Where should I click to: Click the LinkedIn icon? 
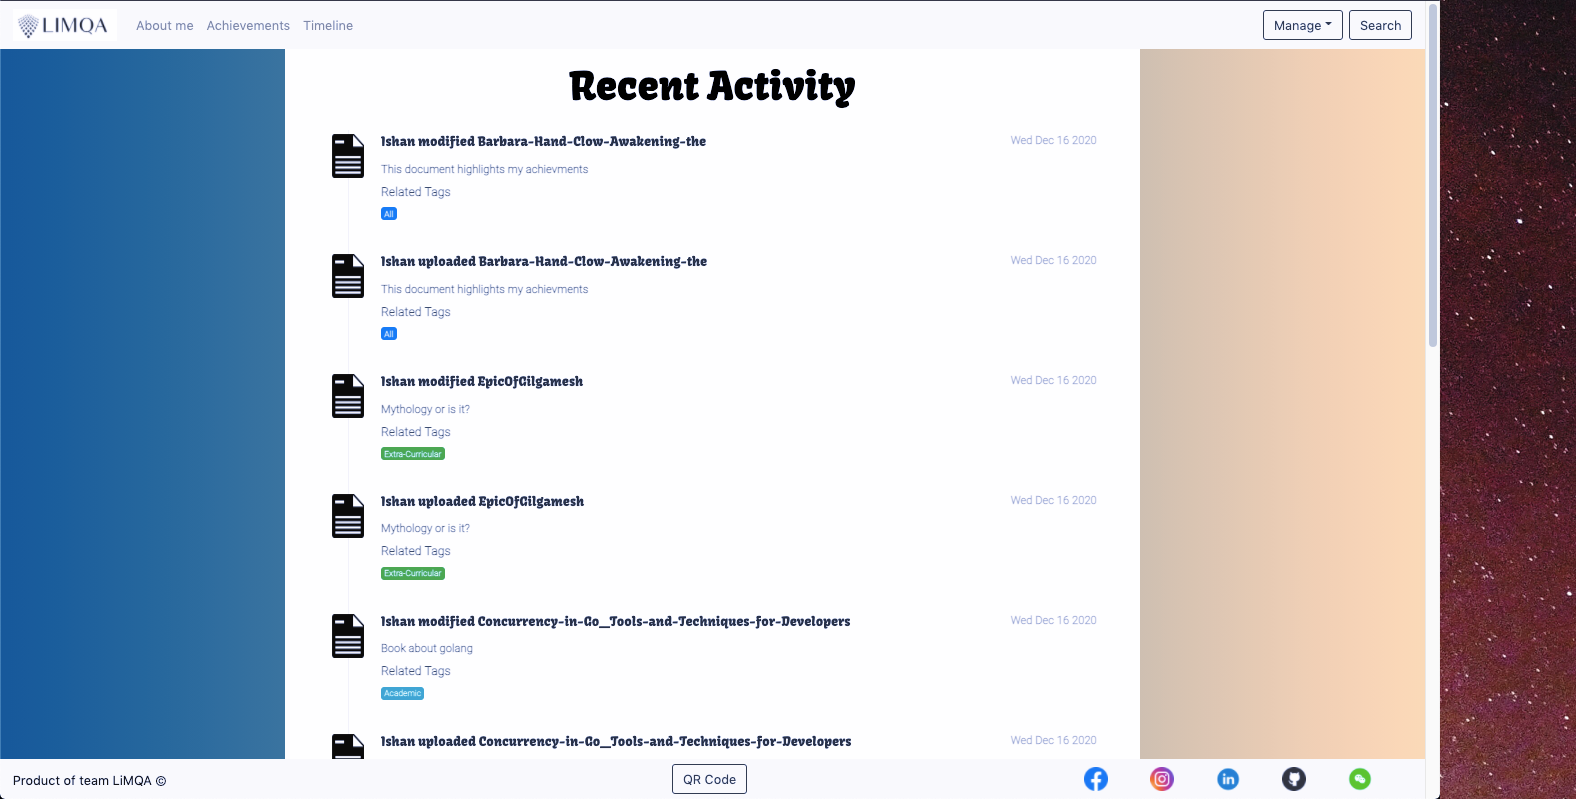(1228, 779)
